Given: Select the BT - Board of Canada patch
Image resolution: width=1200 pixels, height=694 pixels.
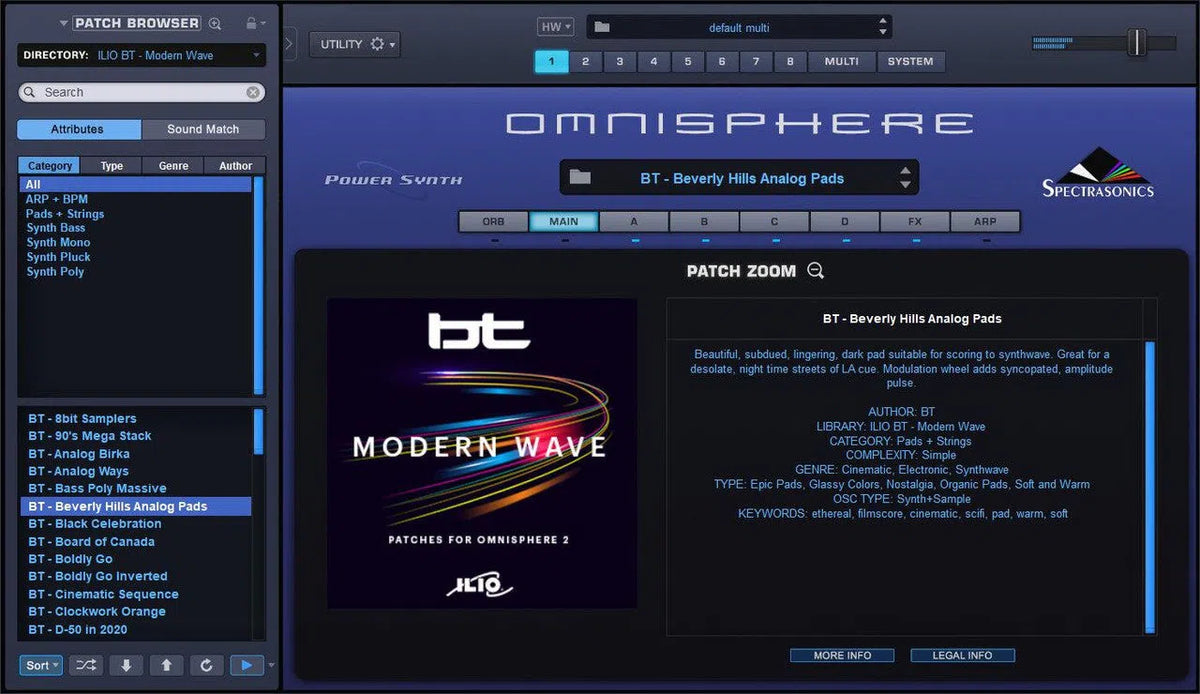Looking at the screenshot, I should (91, 541).
